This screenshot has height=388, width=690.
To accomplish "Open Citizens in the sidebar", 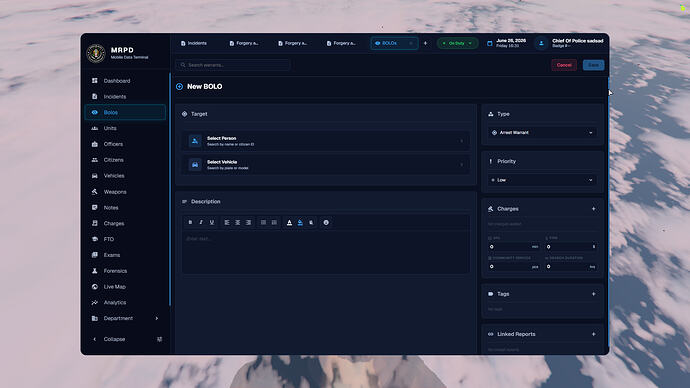I will pyautogui.click(x=125, y=160).
